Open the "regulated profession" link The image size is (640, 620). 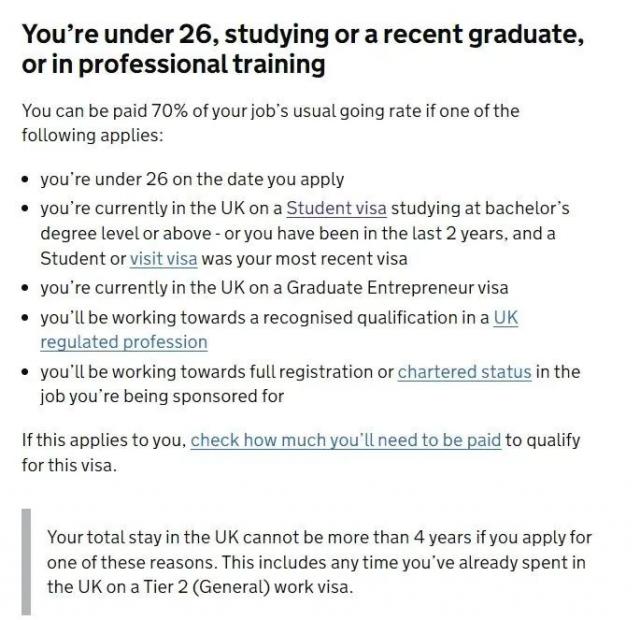pos(124,342)
